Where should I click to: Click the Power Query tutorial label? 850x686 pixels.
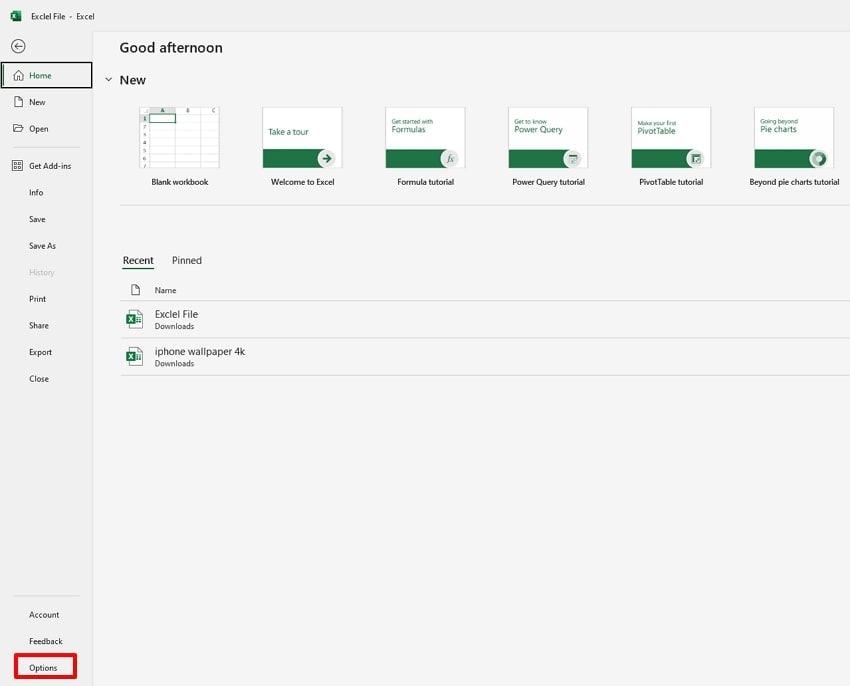tap(548, 182)
